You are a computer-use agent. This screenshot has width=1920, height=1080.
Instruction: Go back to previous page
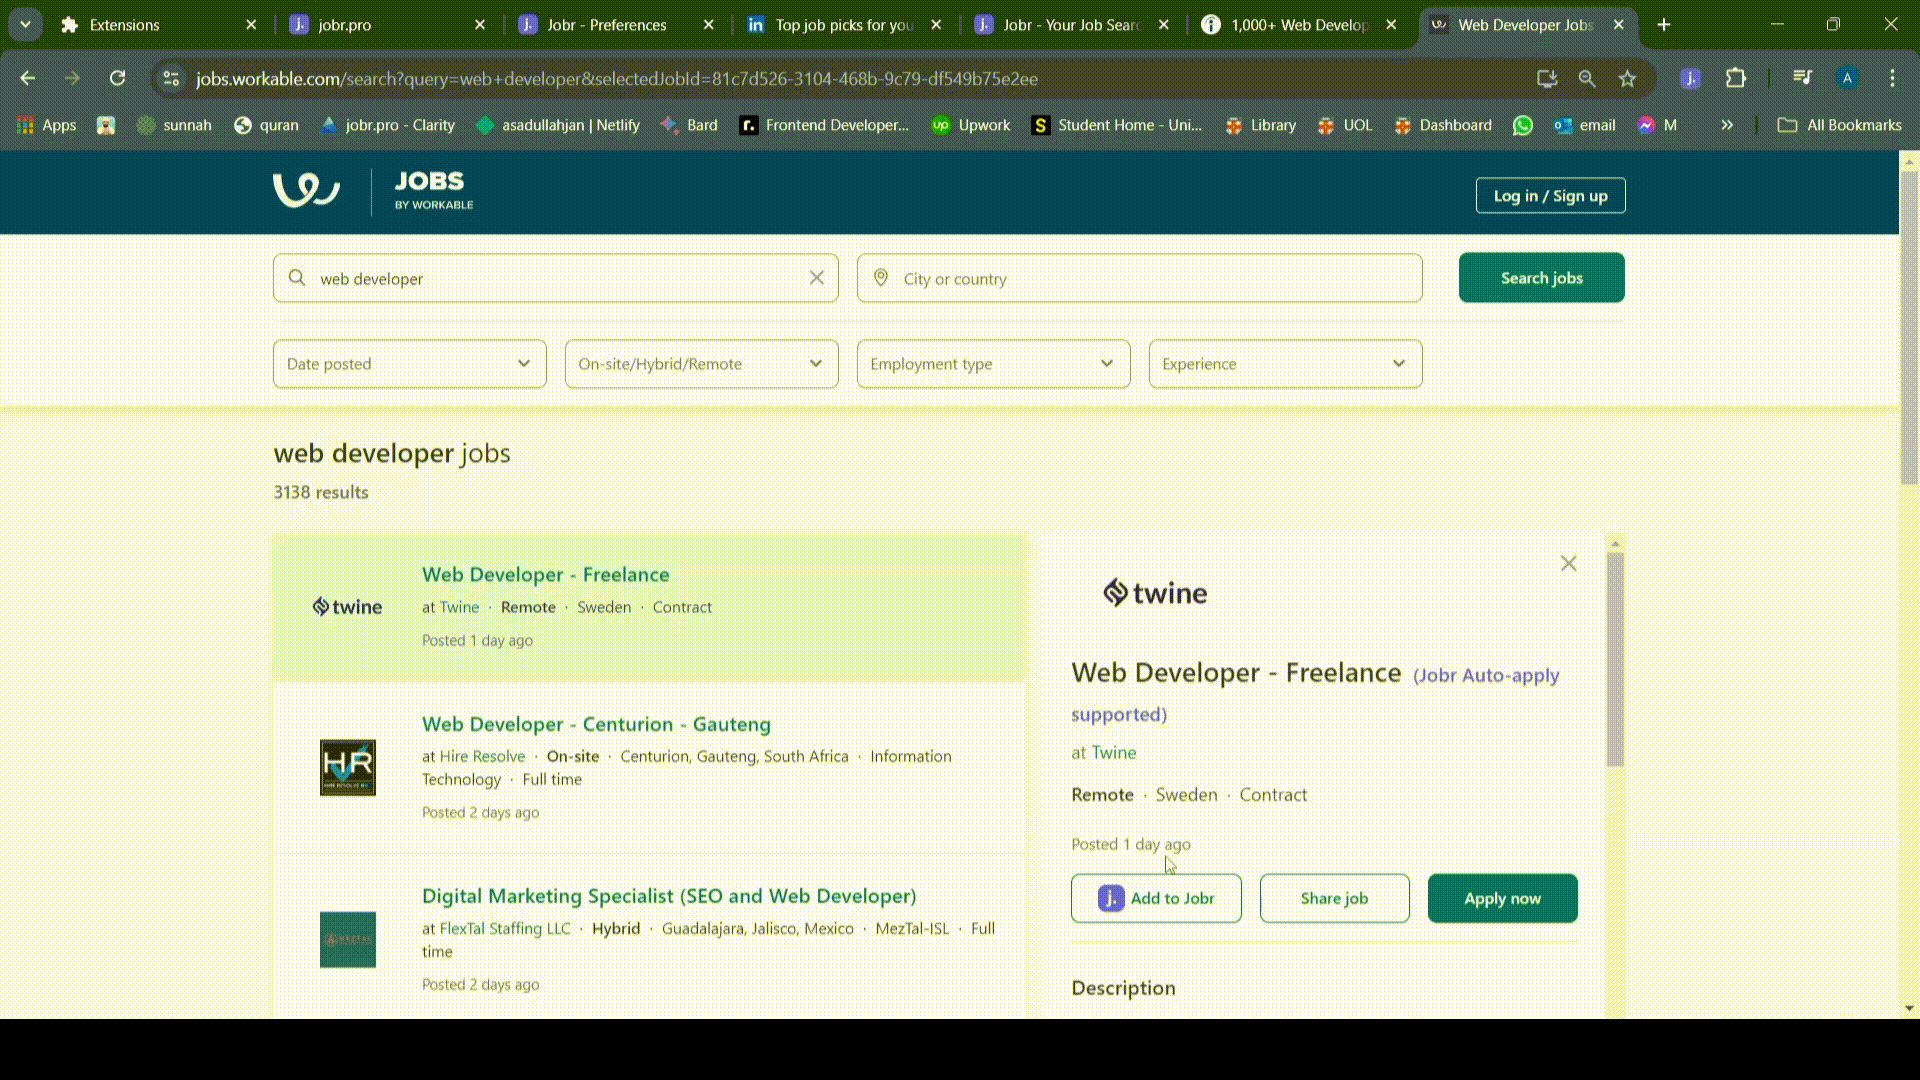click(28, 78)
